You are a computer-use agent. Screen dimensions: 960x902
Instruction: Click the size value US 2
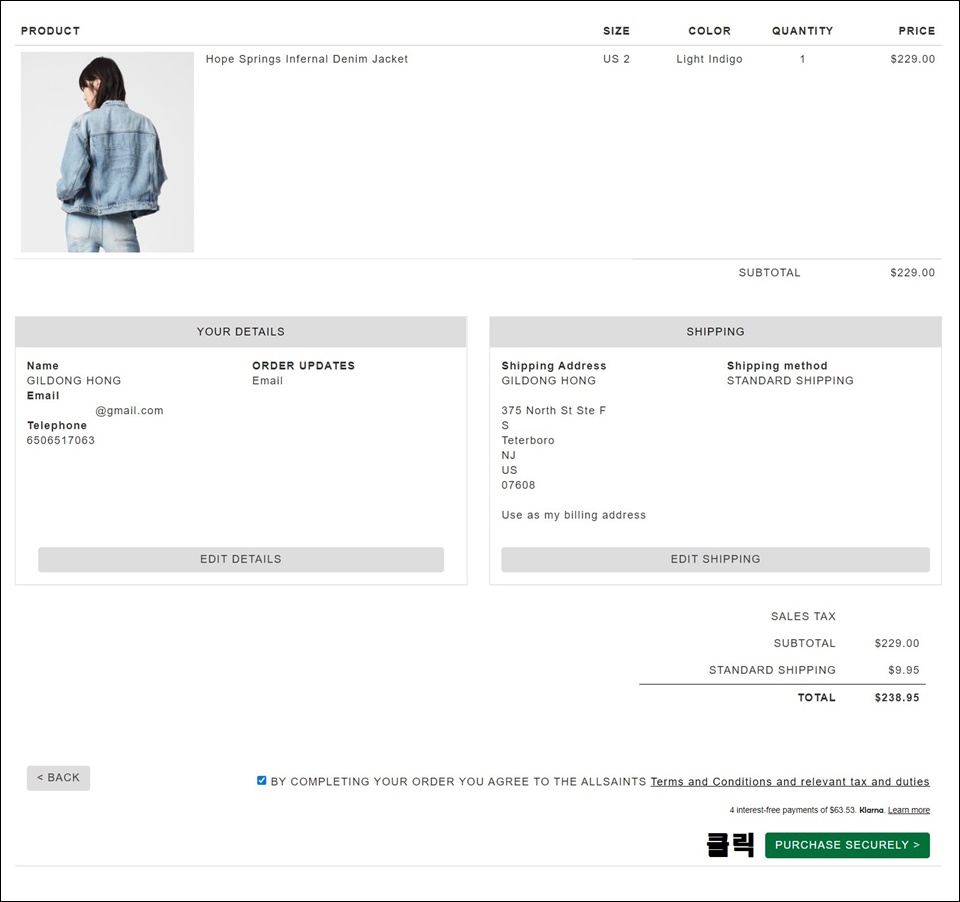(x=616, y=59)
